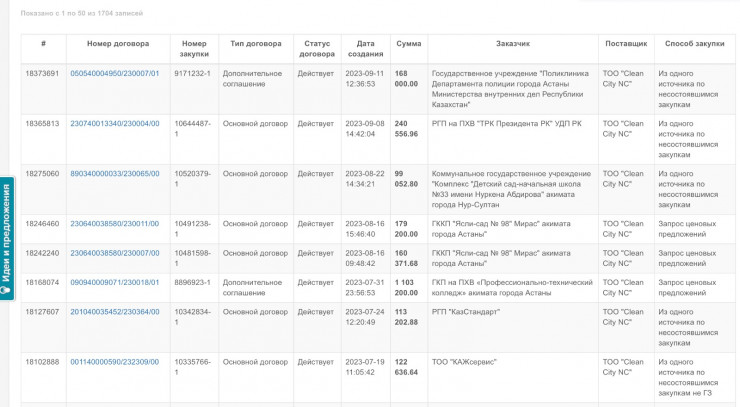Image resolution: width=740 pixels, height=407 pixels.
Task: Click contract number 230640038580/230007/00
Action: pyautogui.click(x=114, y=253)
